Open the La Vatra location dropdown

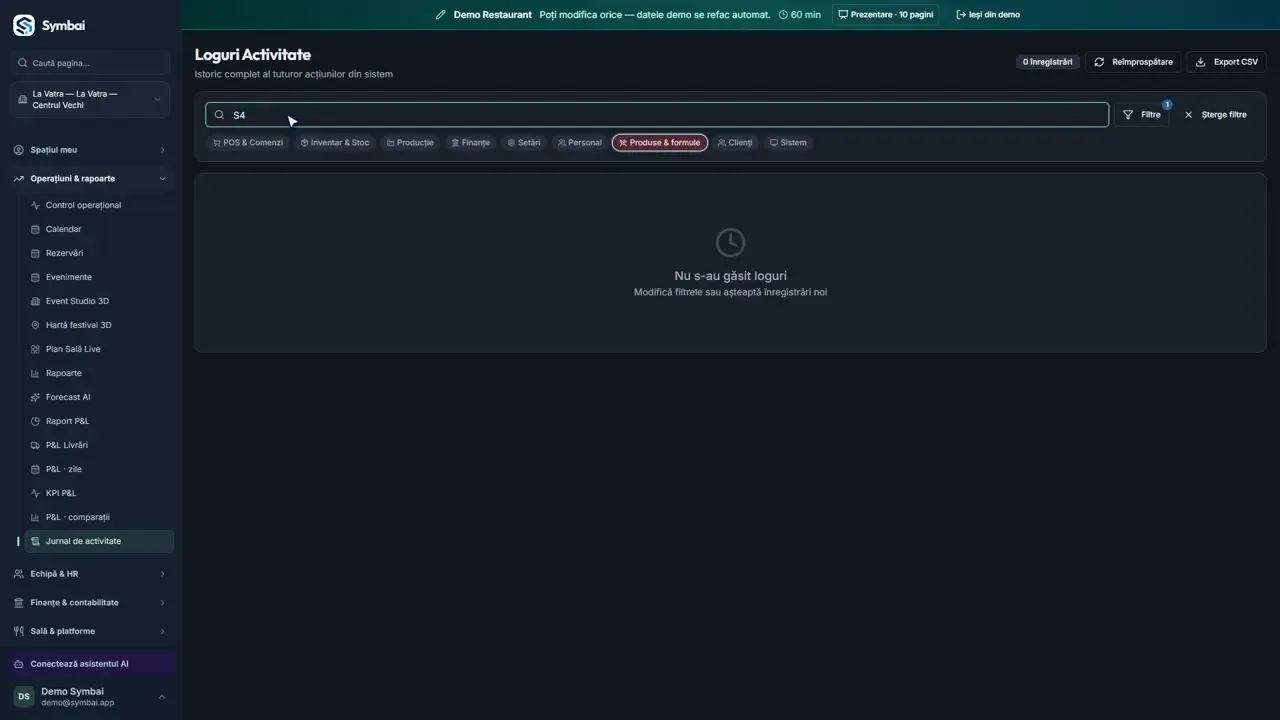[90, 100]
